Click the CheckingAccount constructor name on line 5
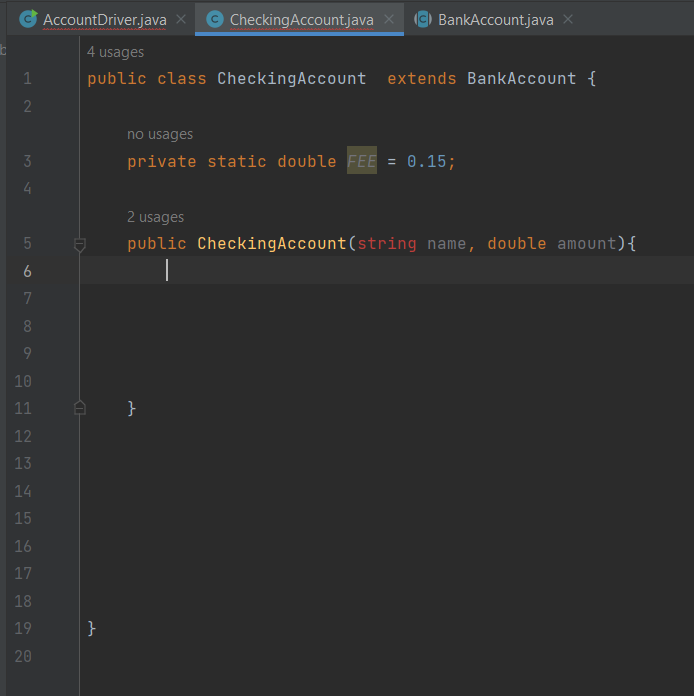This screenshot has width=694, height=696. coord(272,244)
